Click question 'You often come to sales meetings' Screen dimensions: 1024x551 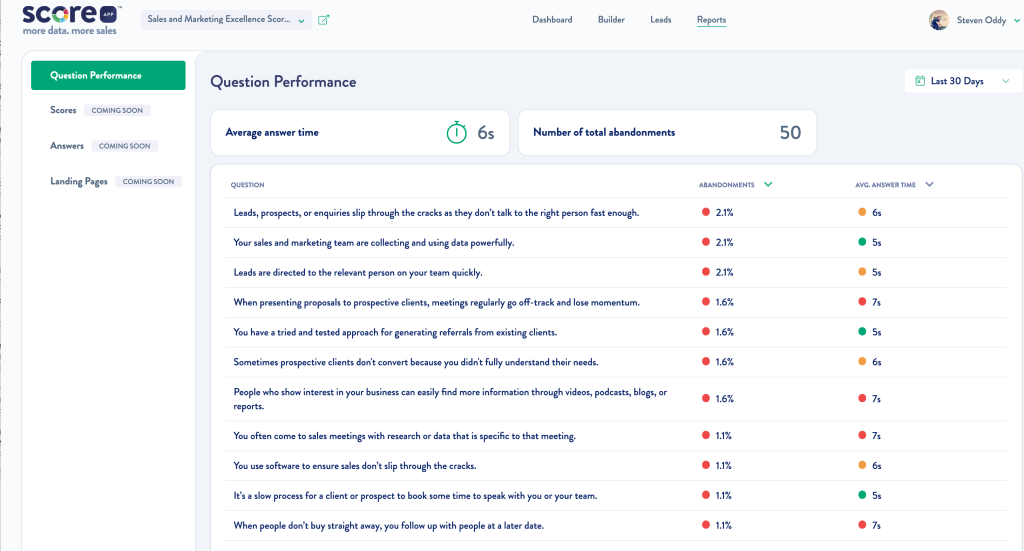(404, 436)
